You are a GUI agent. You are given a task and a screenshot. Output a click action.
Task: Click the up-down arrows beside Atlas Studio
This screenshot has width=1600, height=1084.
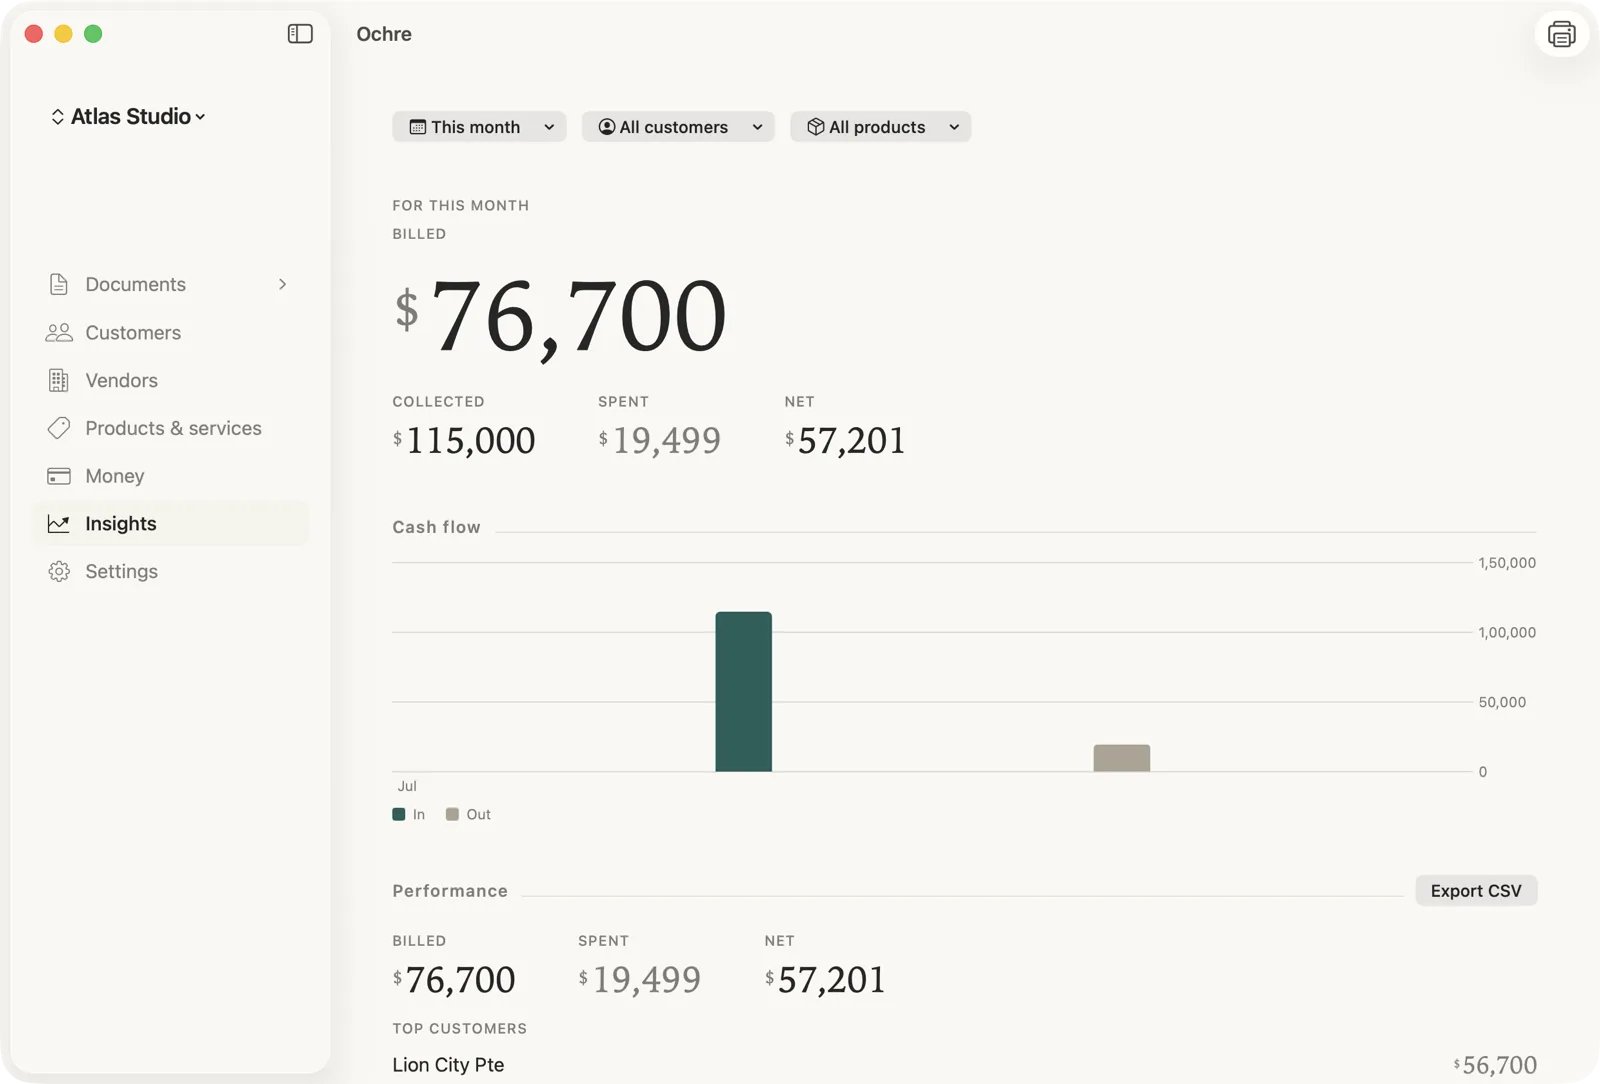[58, 116]
